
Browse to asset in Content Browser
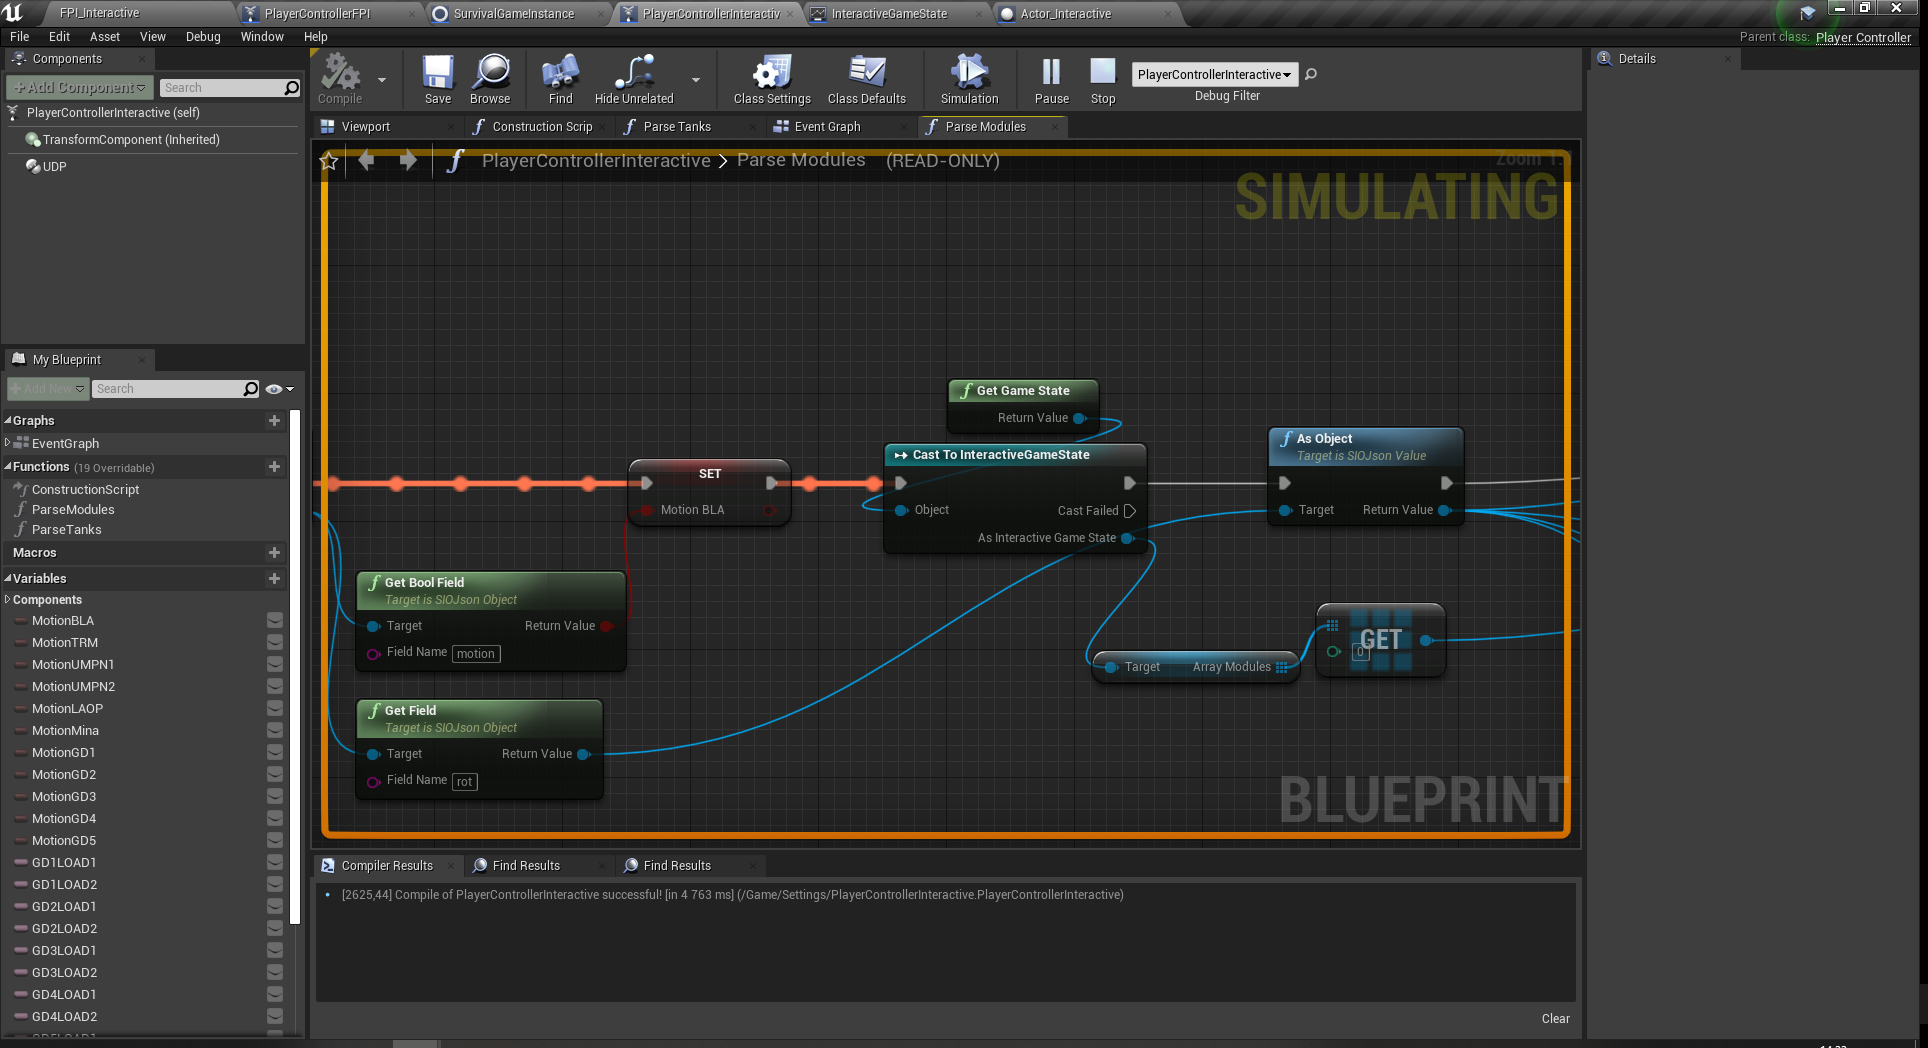click(x=490, y=79)
